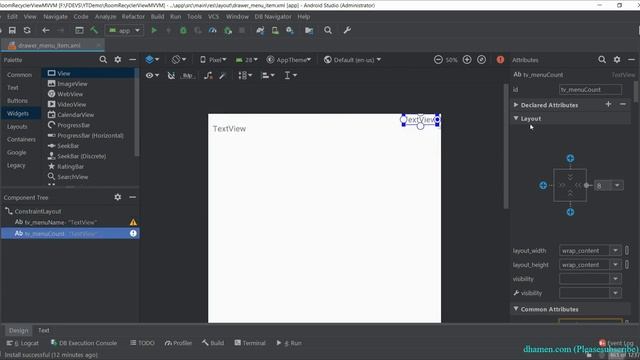Open the VCS menu

coord(213,17)
